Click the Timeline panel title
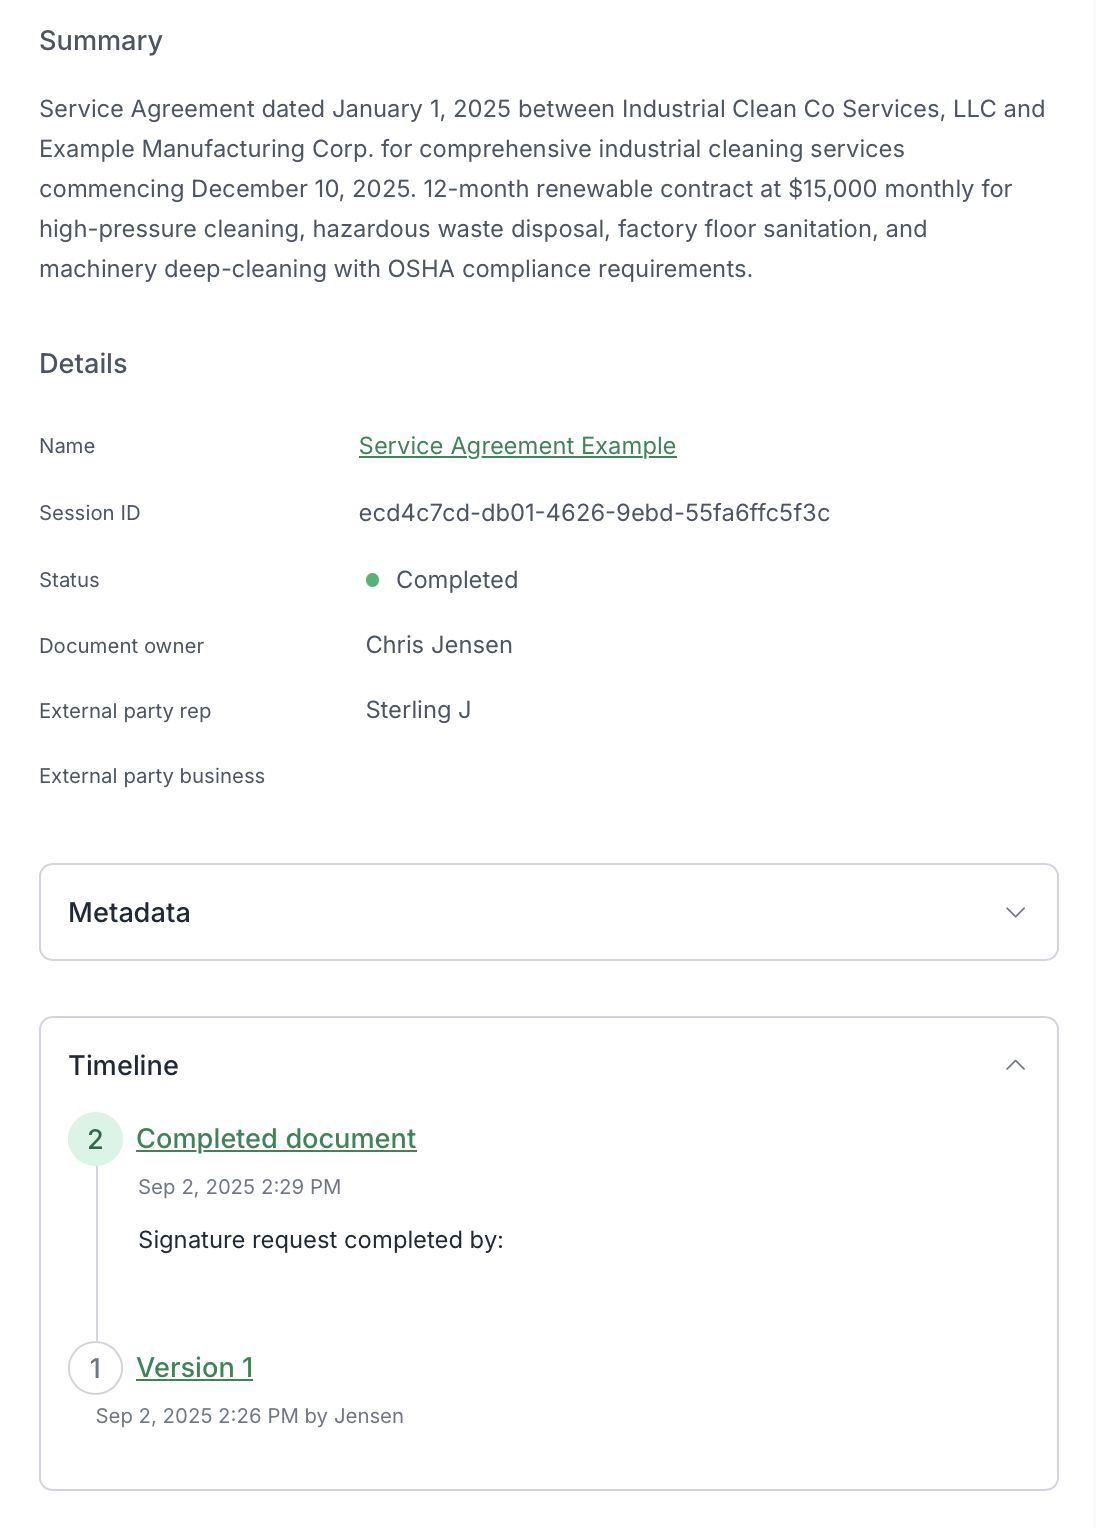Viewport: 1096px width, 1528px height. [123, 1066]
